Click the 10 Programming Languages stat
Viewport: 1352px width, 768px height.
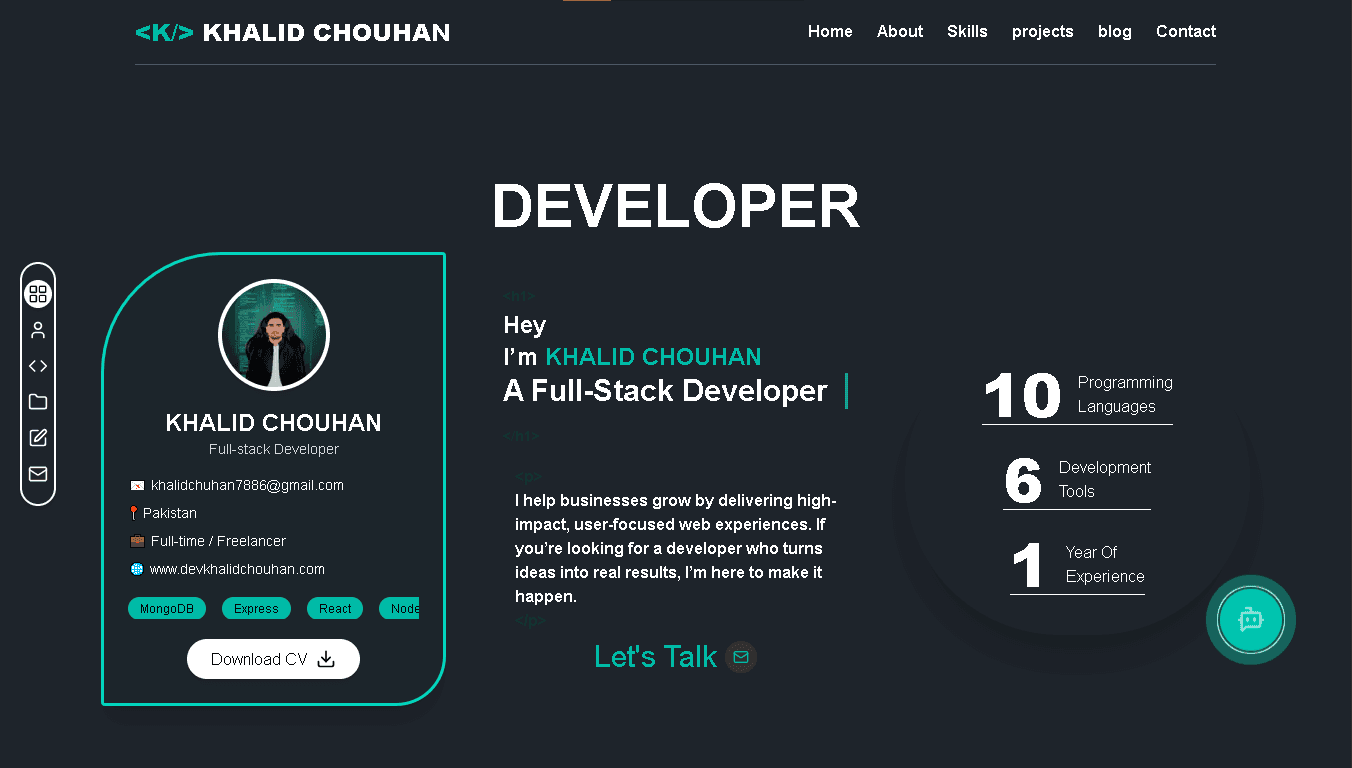pyautogui.click(x=1077, y=395)
